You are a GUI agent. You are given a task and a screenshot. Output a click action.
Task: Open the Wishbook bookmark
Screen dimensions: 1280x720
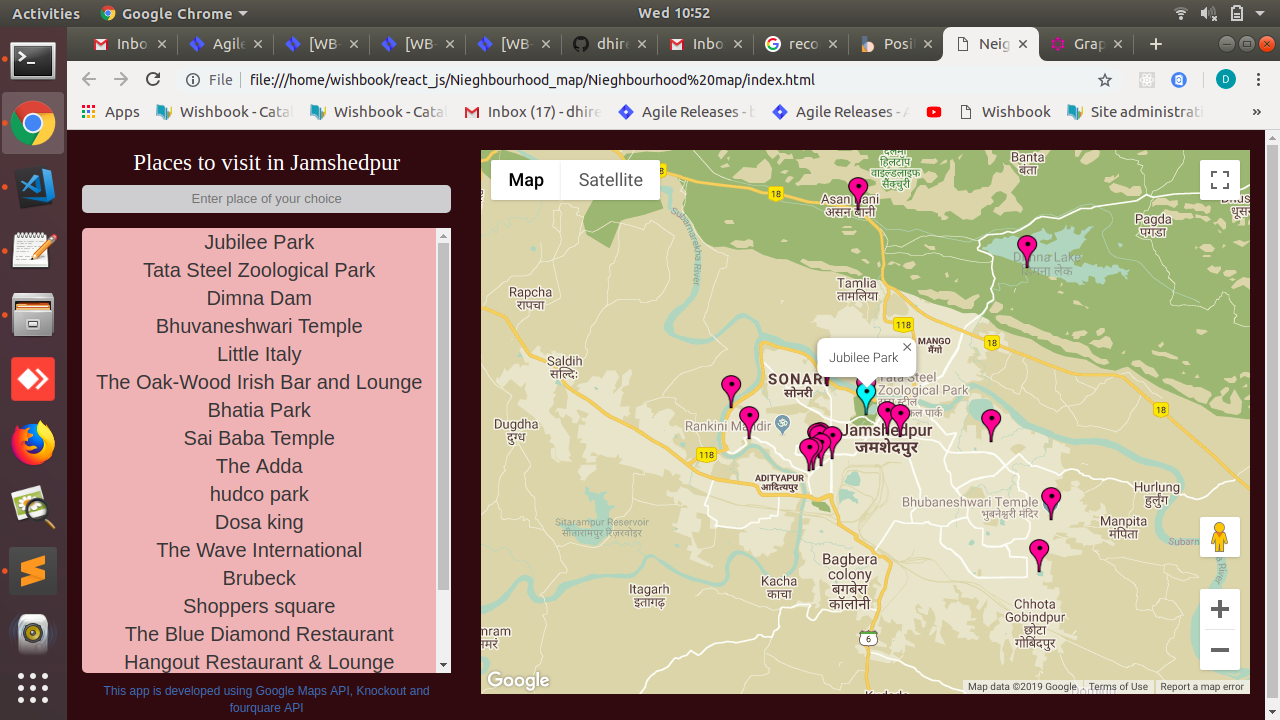tap(1004, 112)
